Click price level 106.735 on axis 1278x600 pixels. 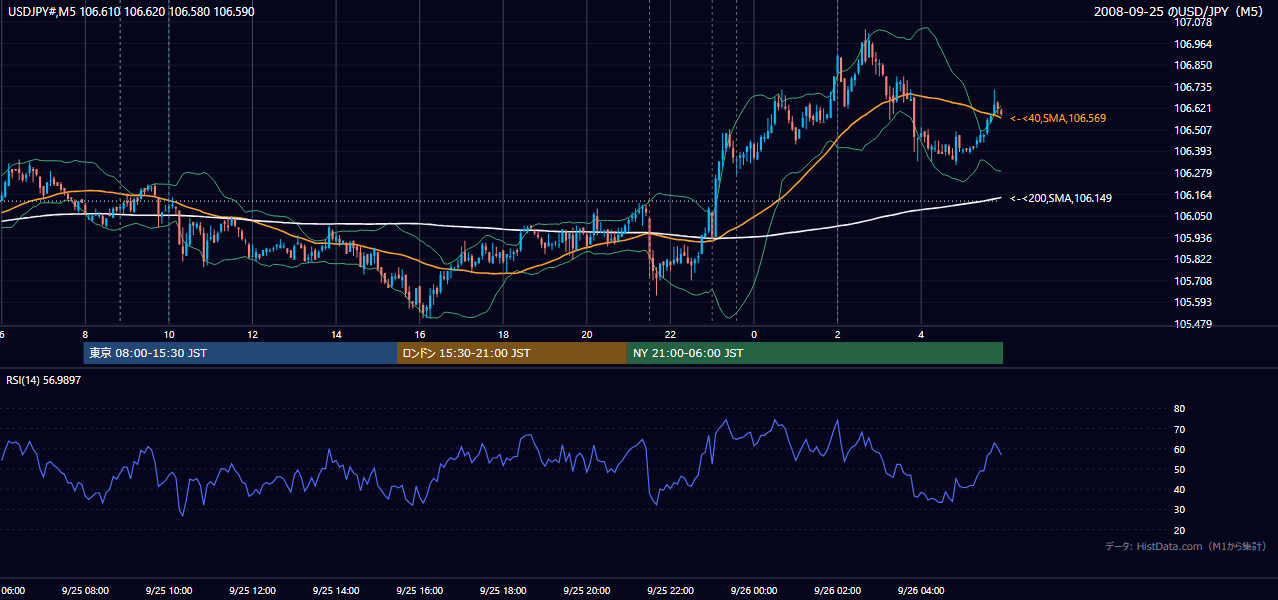[x=1195, y=87]
